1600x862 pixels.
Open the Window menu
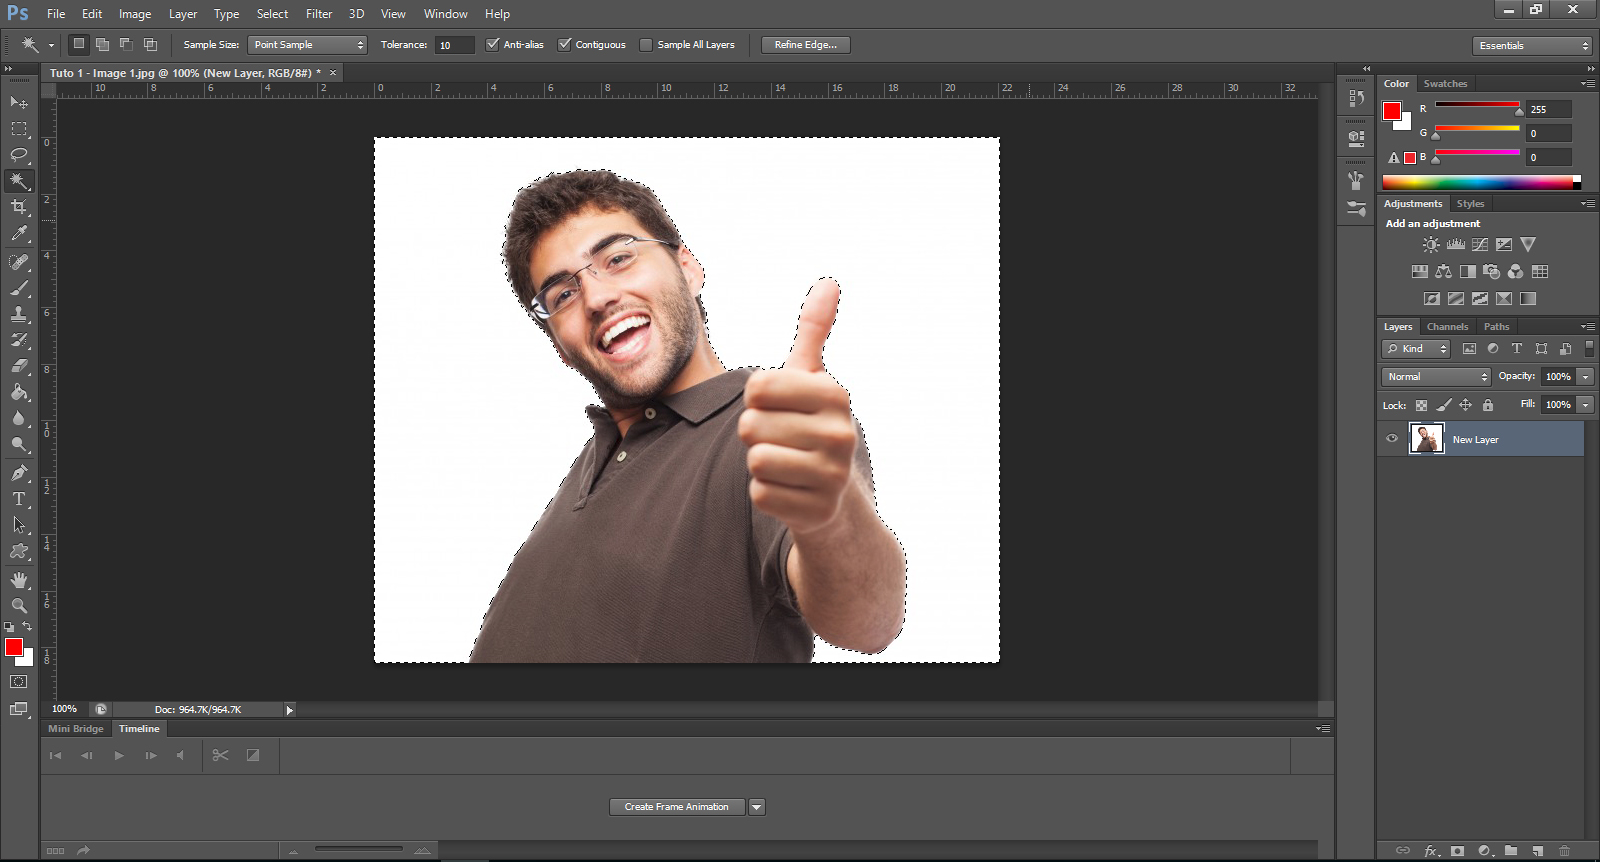[445, 14]
